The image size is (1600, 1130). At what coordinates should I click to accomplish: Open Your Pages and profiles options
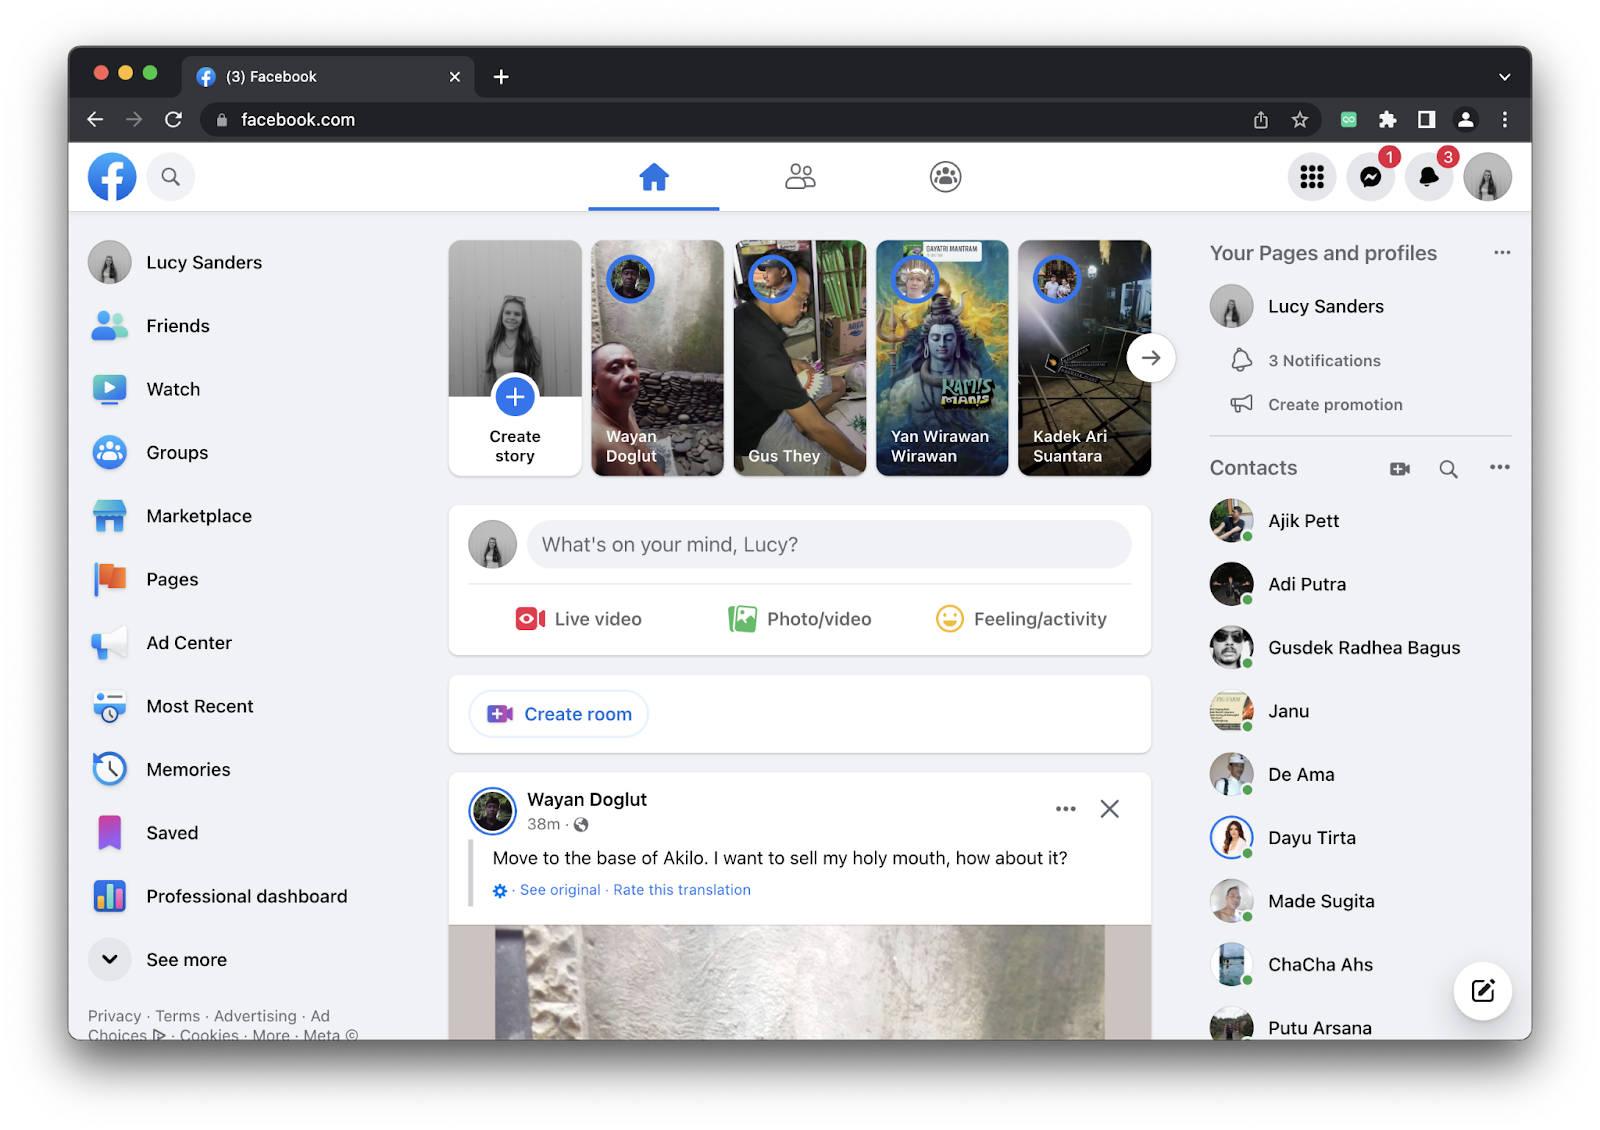click(1502, 253)
